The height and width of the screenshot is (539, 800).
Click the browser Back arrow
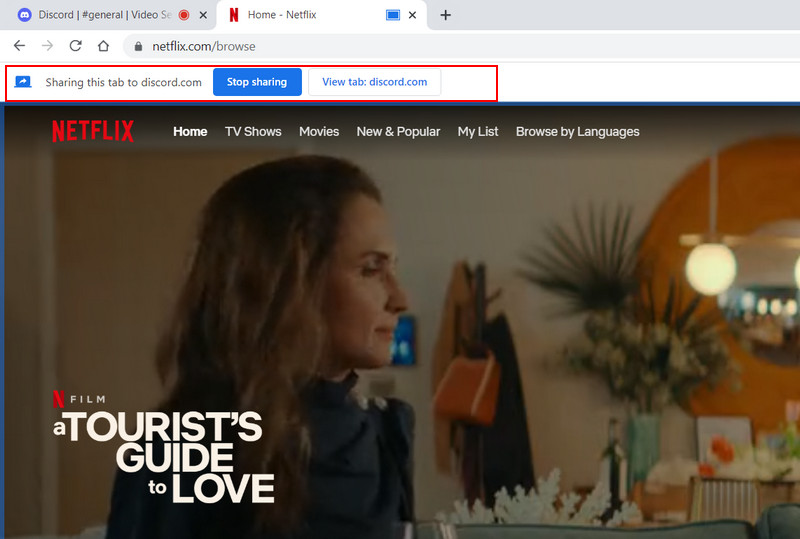(19, 46)
